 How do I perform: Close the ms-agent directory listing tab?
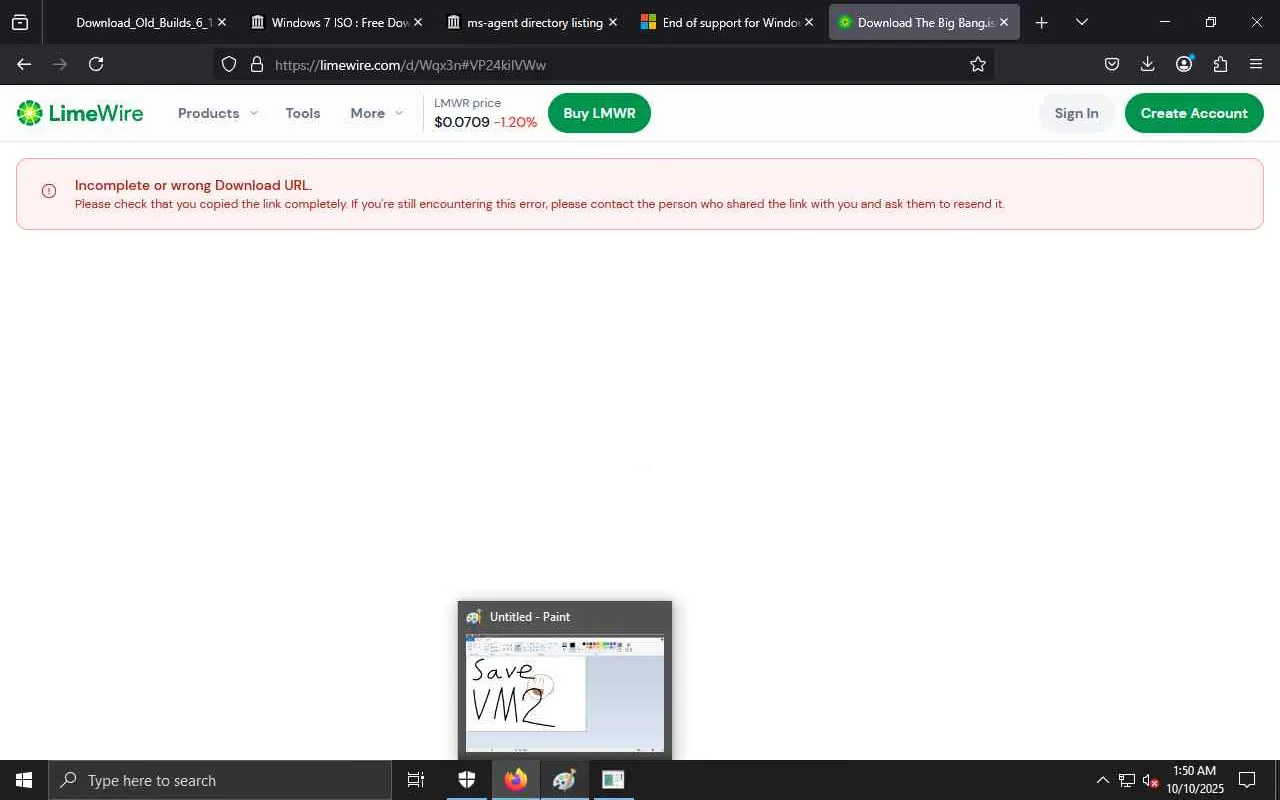(612, 22)
